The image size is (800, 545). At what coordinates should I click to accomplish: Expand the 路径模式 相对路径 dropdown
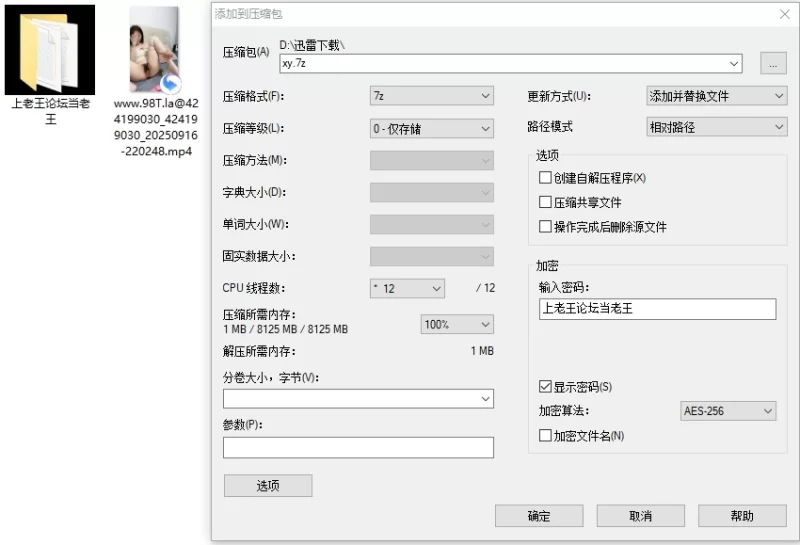(716, 127)
